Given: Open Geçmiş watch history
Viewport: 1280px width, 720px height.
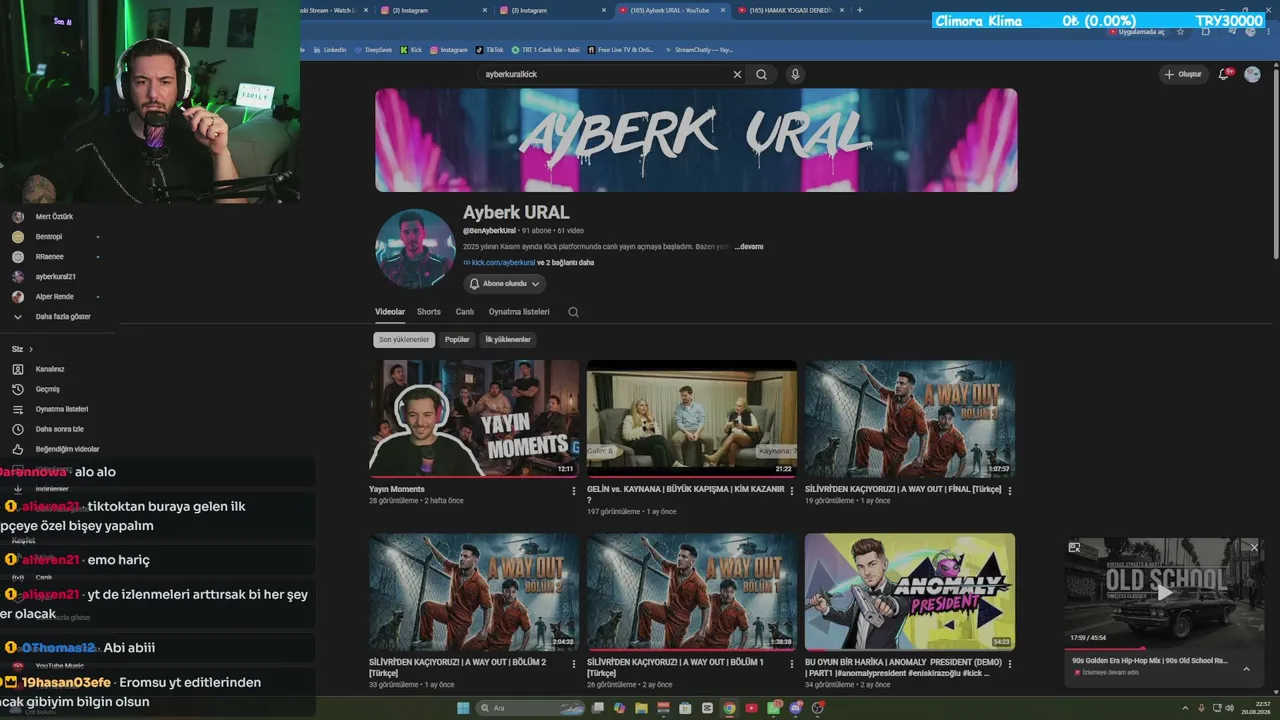Looking at the screenshot, I should [48, 389].
